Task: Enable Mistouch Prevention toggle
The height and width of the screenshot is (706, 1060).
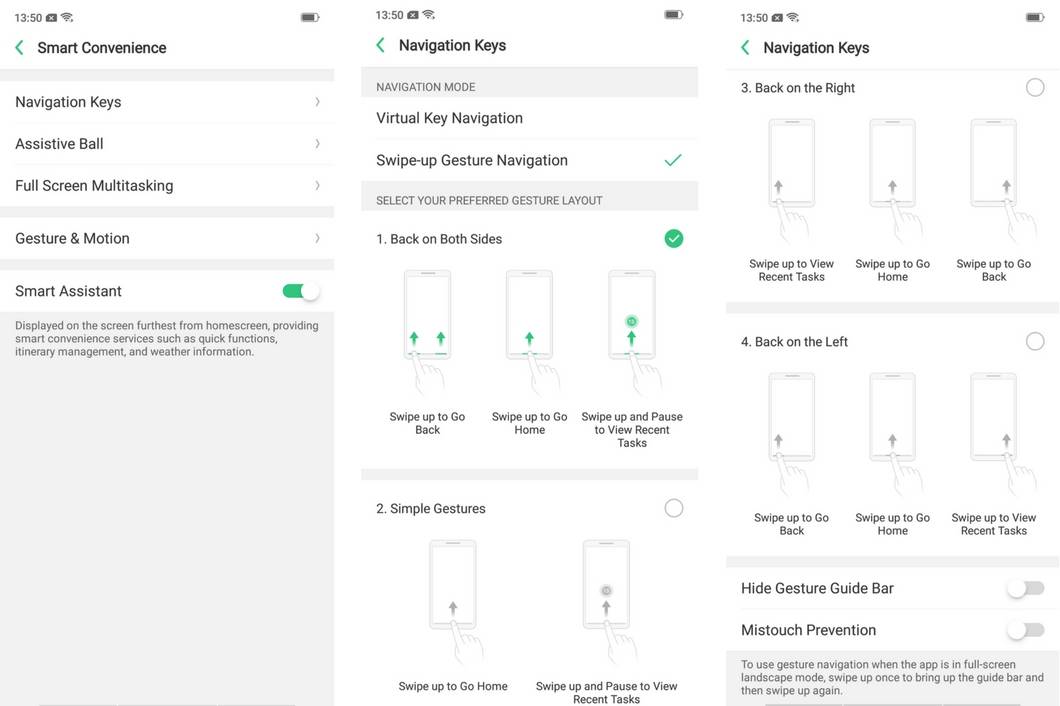Action: (x=1026, y=630)
